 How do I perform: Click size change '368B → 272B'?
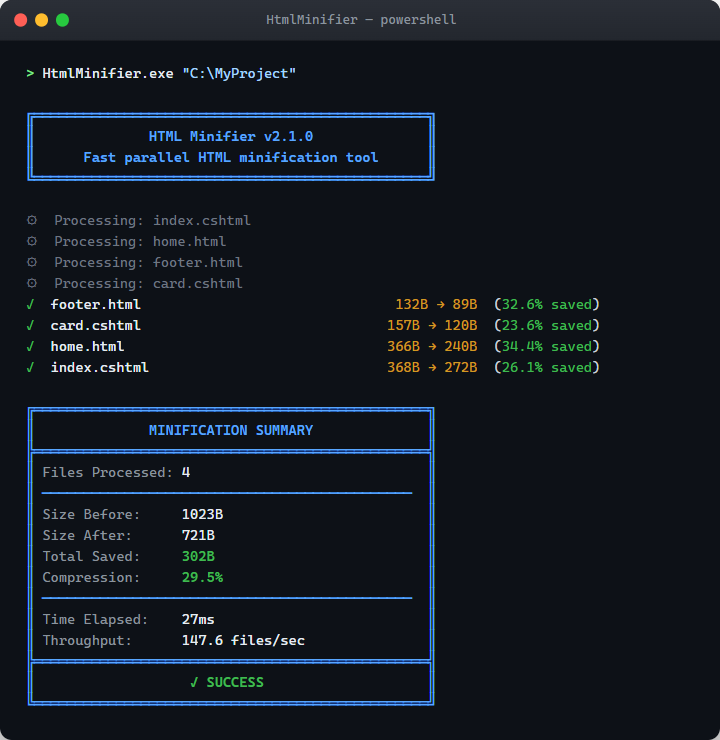click(x=432, y=368)
